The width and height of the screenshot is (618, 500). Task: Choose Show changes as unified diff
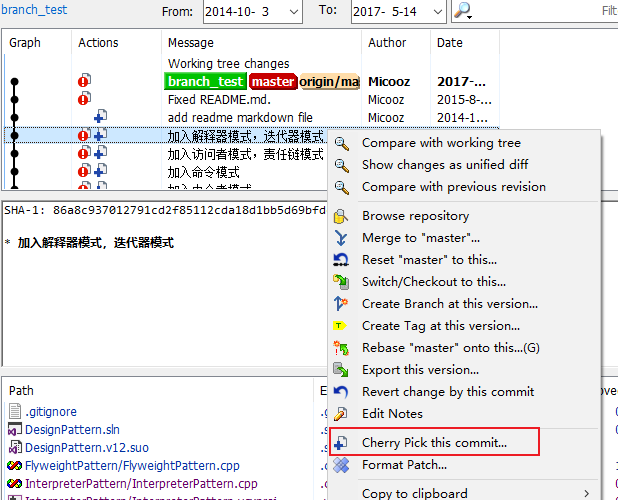[x=445, y=165]
